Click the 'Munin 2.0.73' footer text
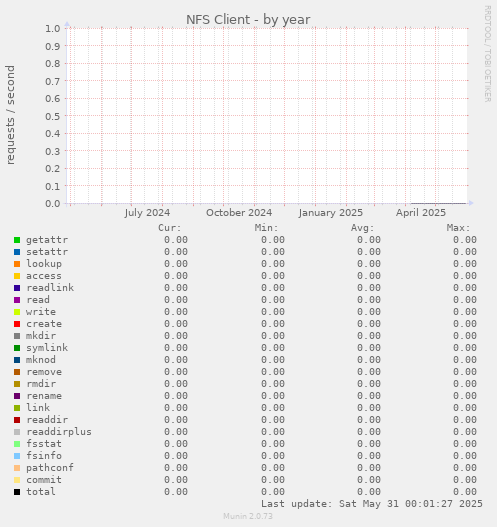The height and width of the screenshot is (527, 497). (248, 516)
